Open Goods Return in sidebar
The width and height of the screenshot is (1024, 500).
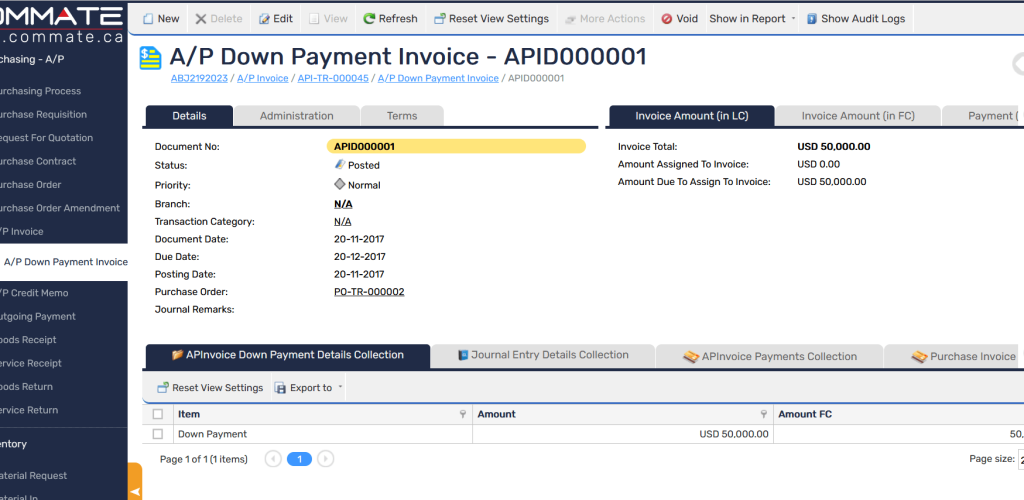click(26, 387)
